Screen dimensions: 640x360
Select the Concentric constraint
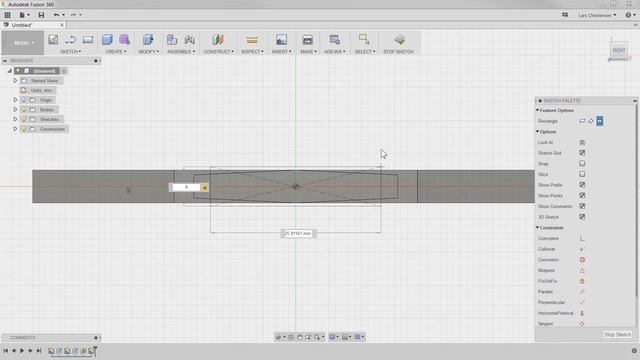(x=582, y=260)
